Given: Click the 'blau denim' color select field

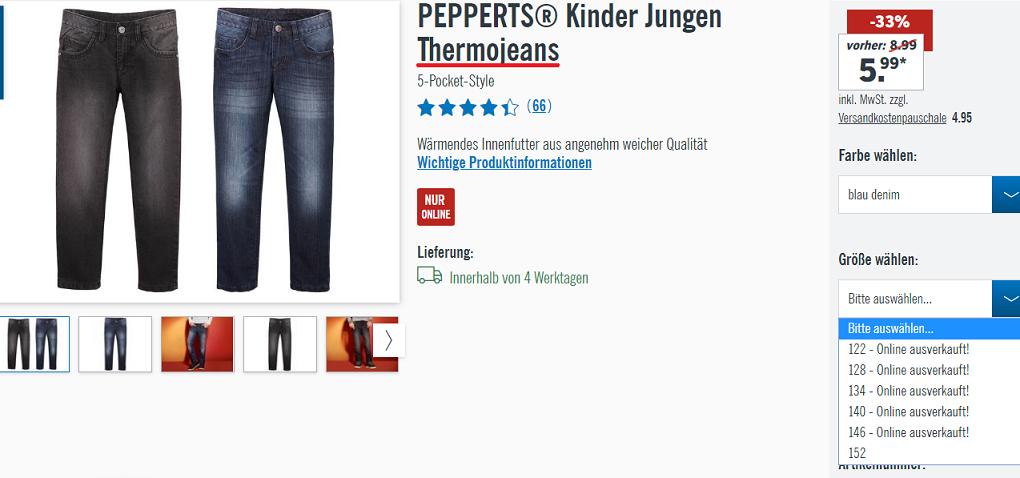Looking at the screenshot, I should click(x=915, y=194).
